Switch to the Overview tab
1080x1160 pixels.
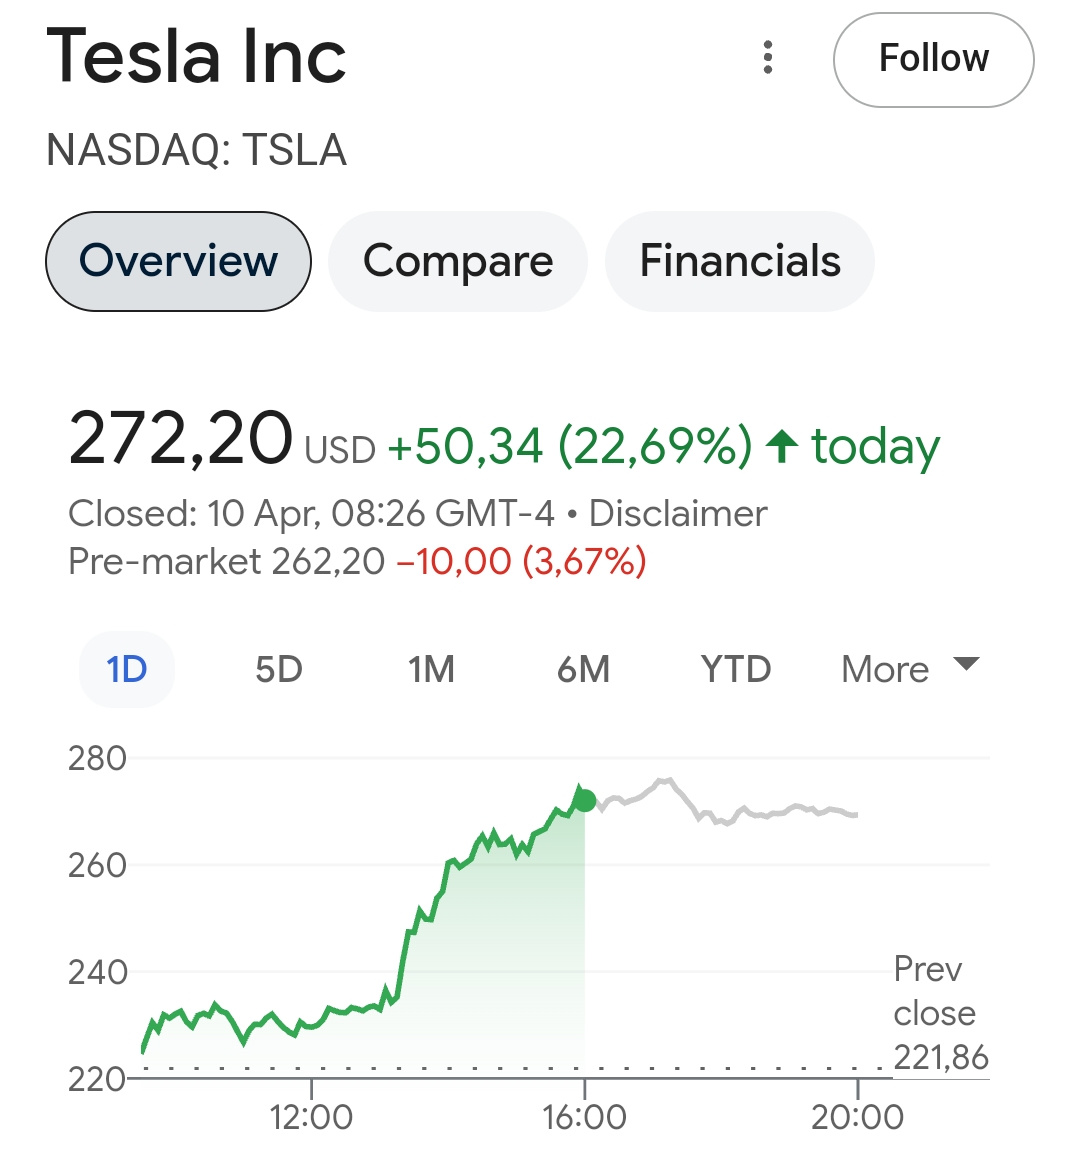pos(178,261)
